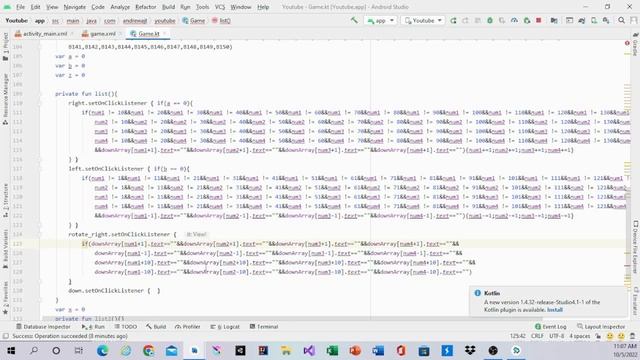The image size is (640, 360).
Task: Open the Logcat tool window
Action: (225, 327)
